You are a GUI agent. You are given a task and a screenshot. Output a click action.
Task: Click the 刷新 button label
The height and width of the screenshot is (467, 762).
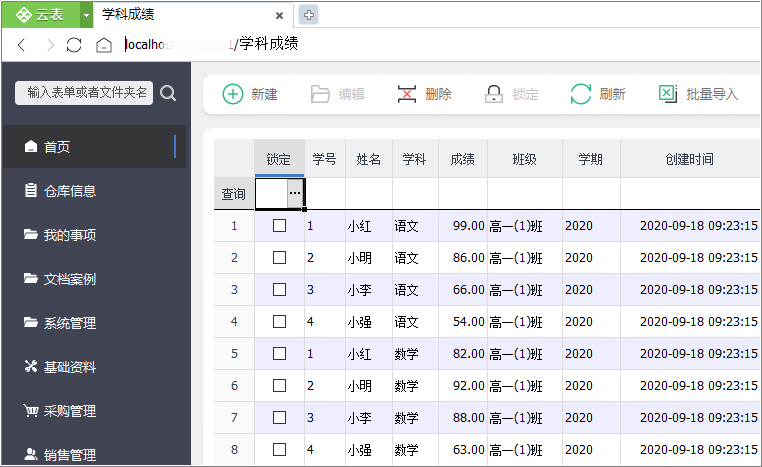[x=612, y=94]
